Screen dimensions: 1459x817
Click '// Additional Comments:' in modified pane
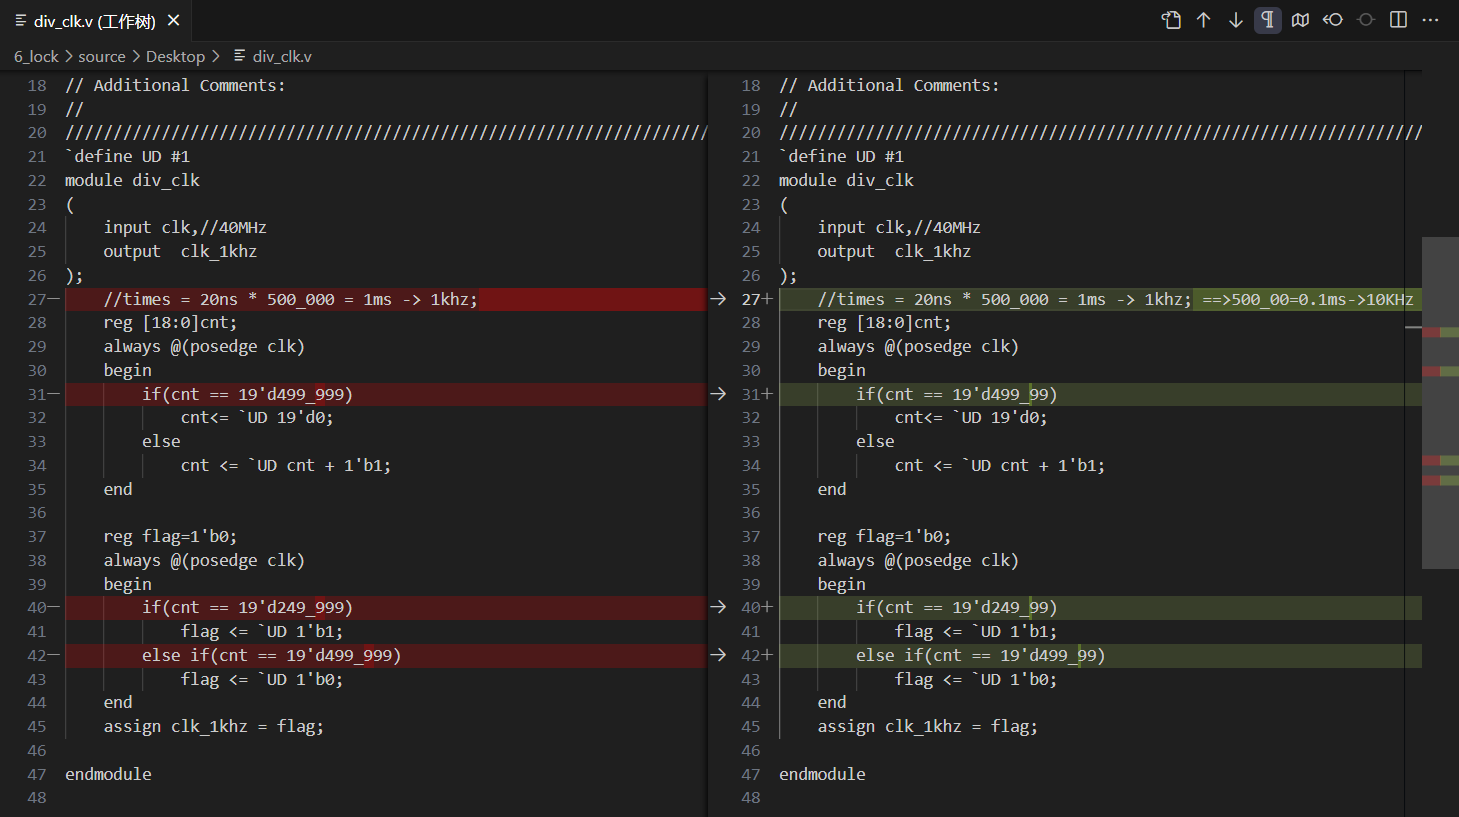click(889, 85)
